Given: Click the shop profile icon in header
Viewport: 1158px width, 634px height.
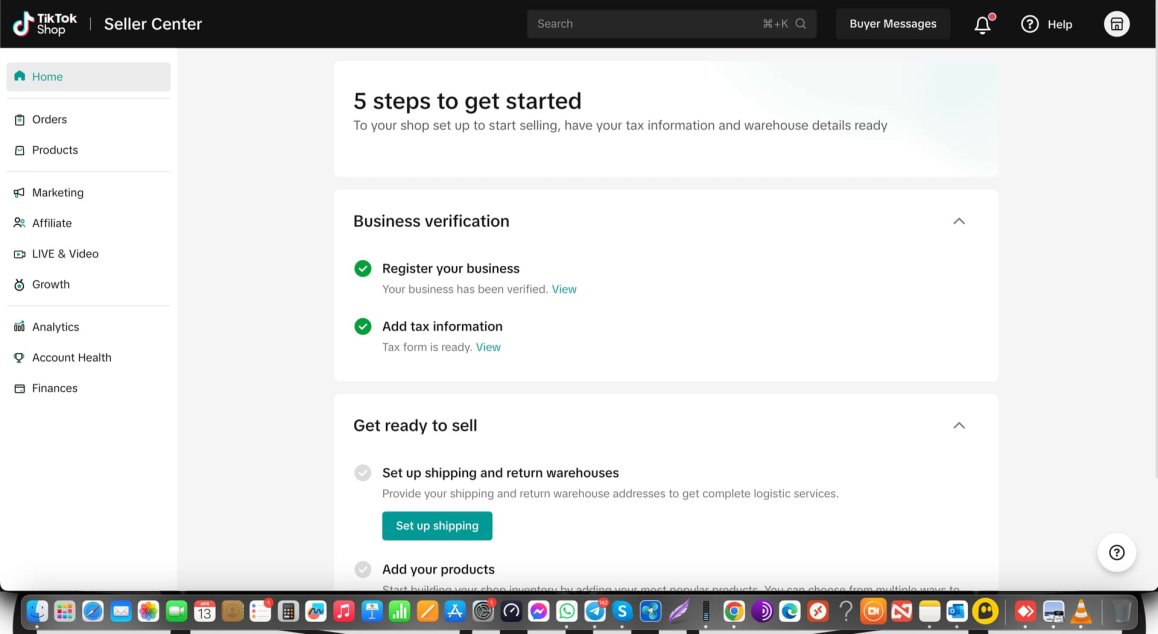Looking at the screenshot, I should tap(1117, 24).
